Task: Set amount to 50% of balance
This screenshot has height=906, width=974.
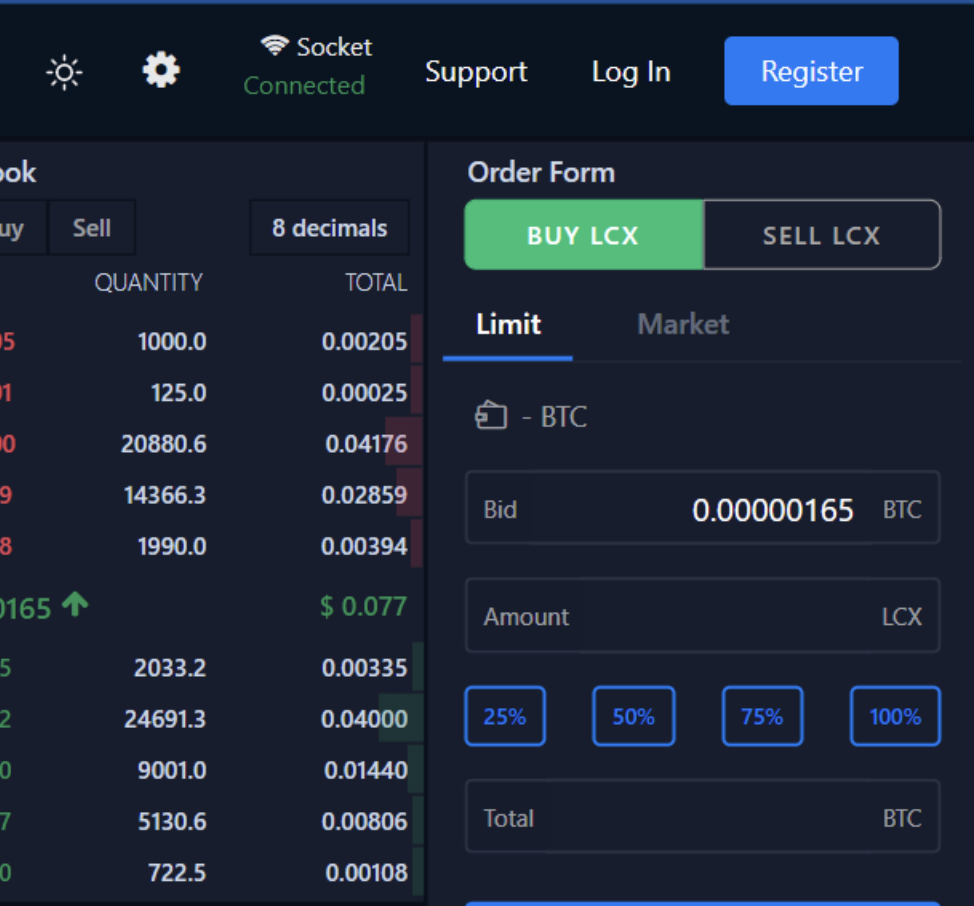Action: point(633,716)
